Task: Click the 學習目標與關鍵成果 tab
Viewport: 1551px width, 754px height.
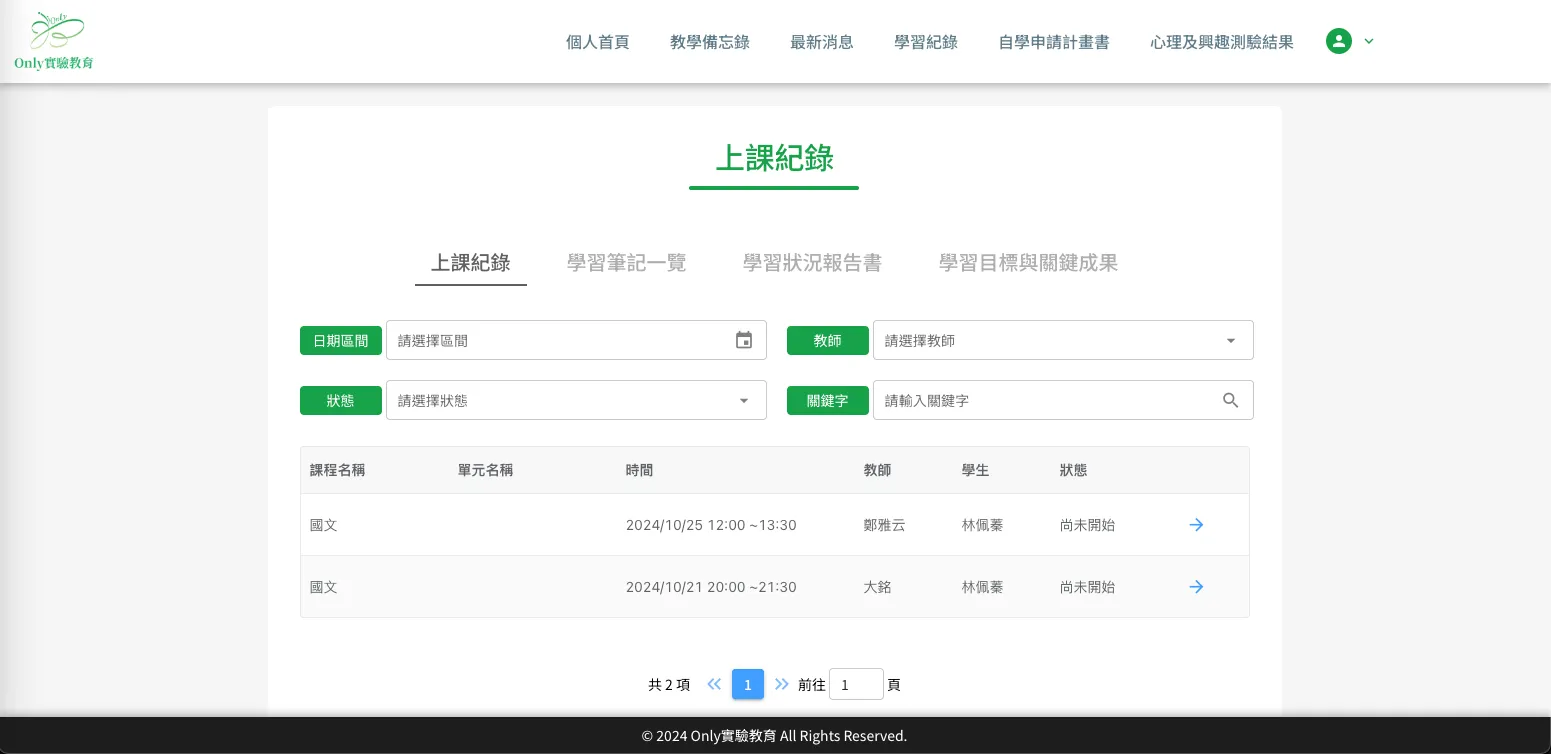Action: (1028, 263)
